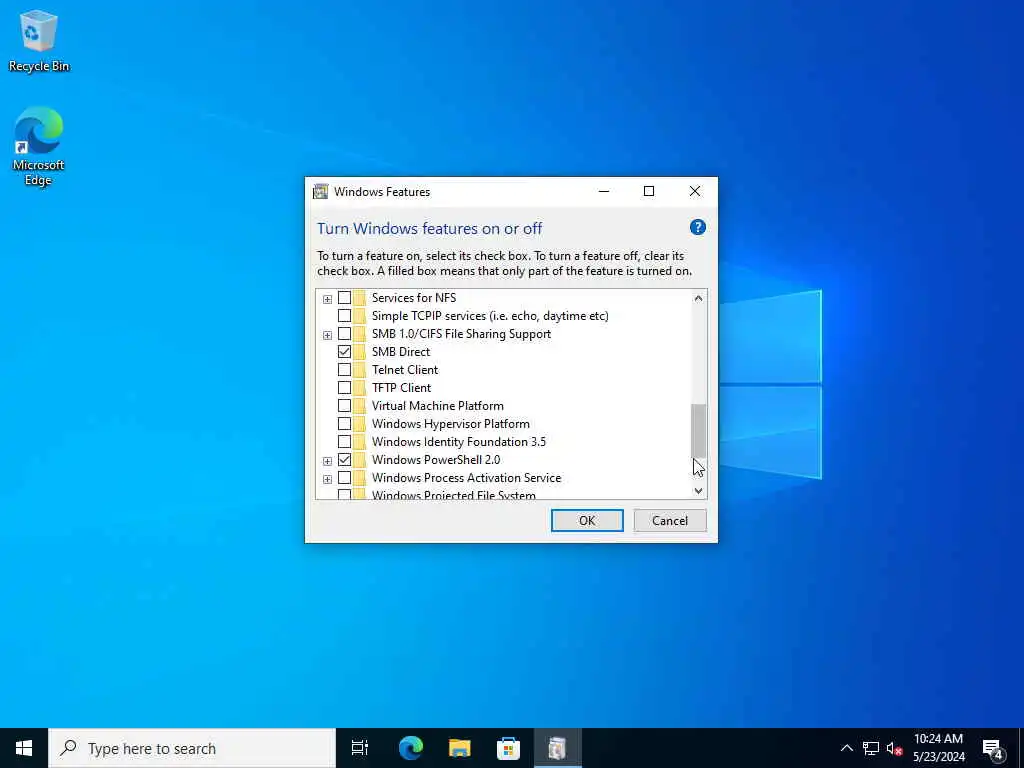Screen dimensions: 1024x768
Task: Open the Action Center notifications icon
Action: tap(993, 748)
